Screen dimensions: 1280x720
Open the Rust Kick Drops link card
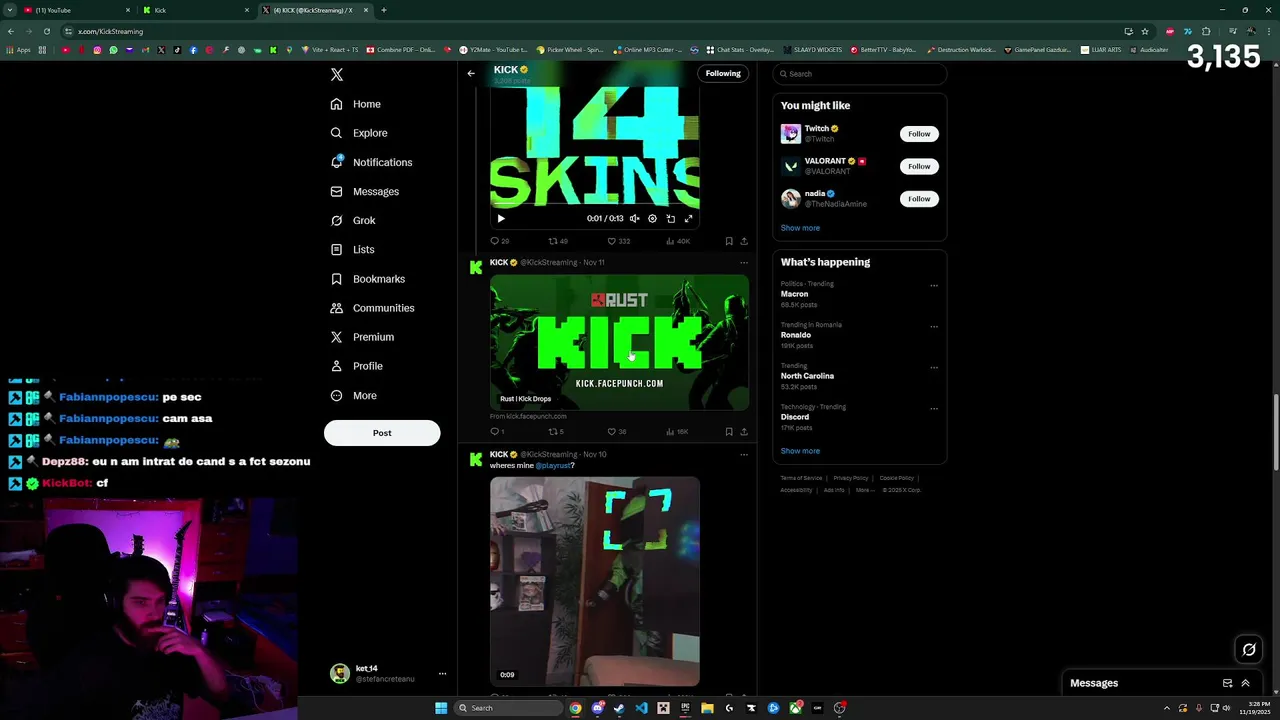[x=619, y=342]
